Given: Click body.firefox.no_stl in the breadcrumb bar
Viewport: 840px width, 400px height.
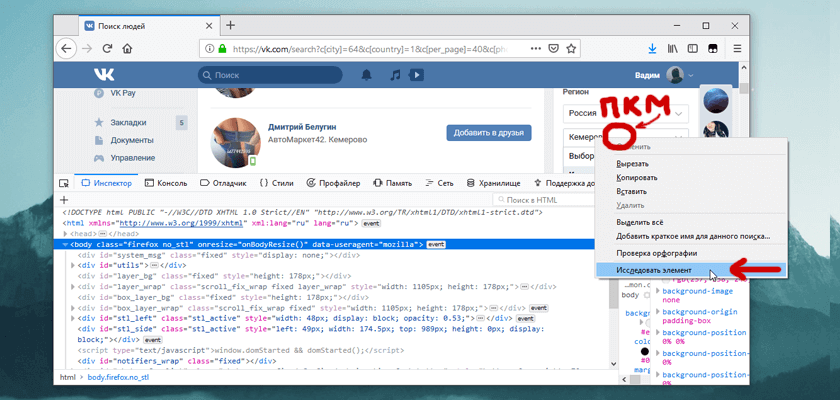Looking at the screenshot, I should 118,377.
